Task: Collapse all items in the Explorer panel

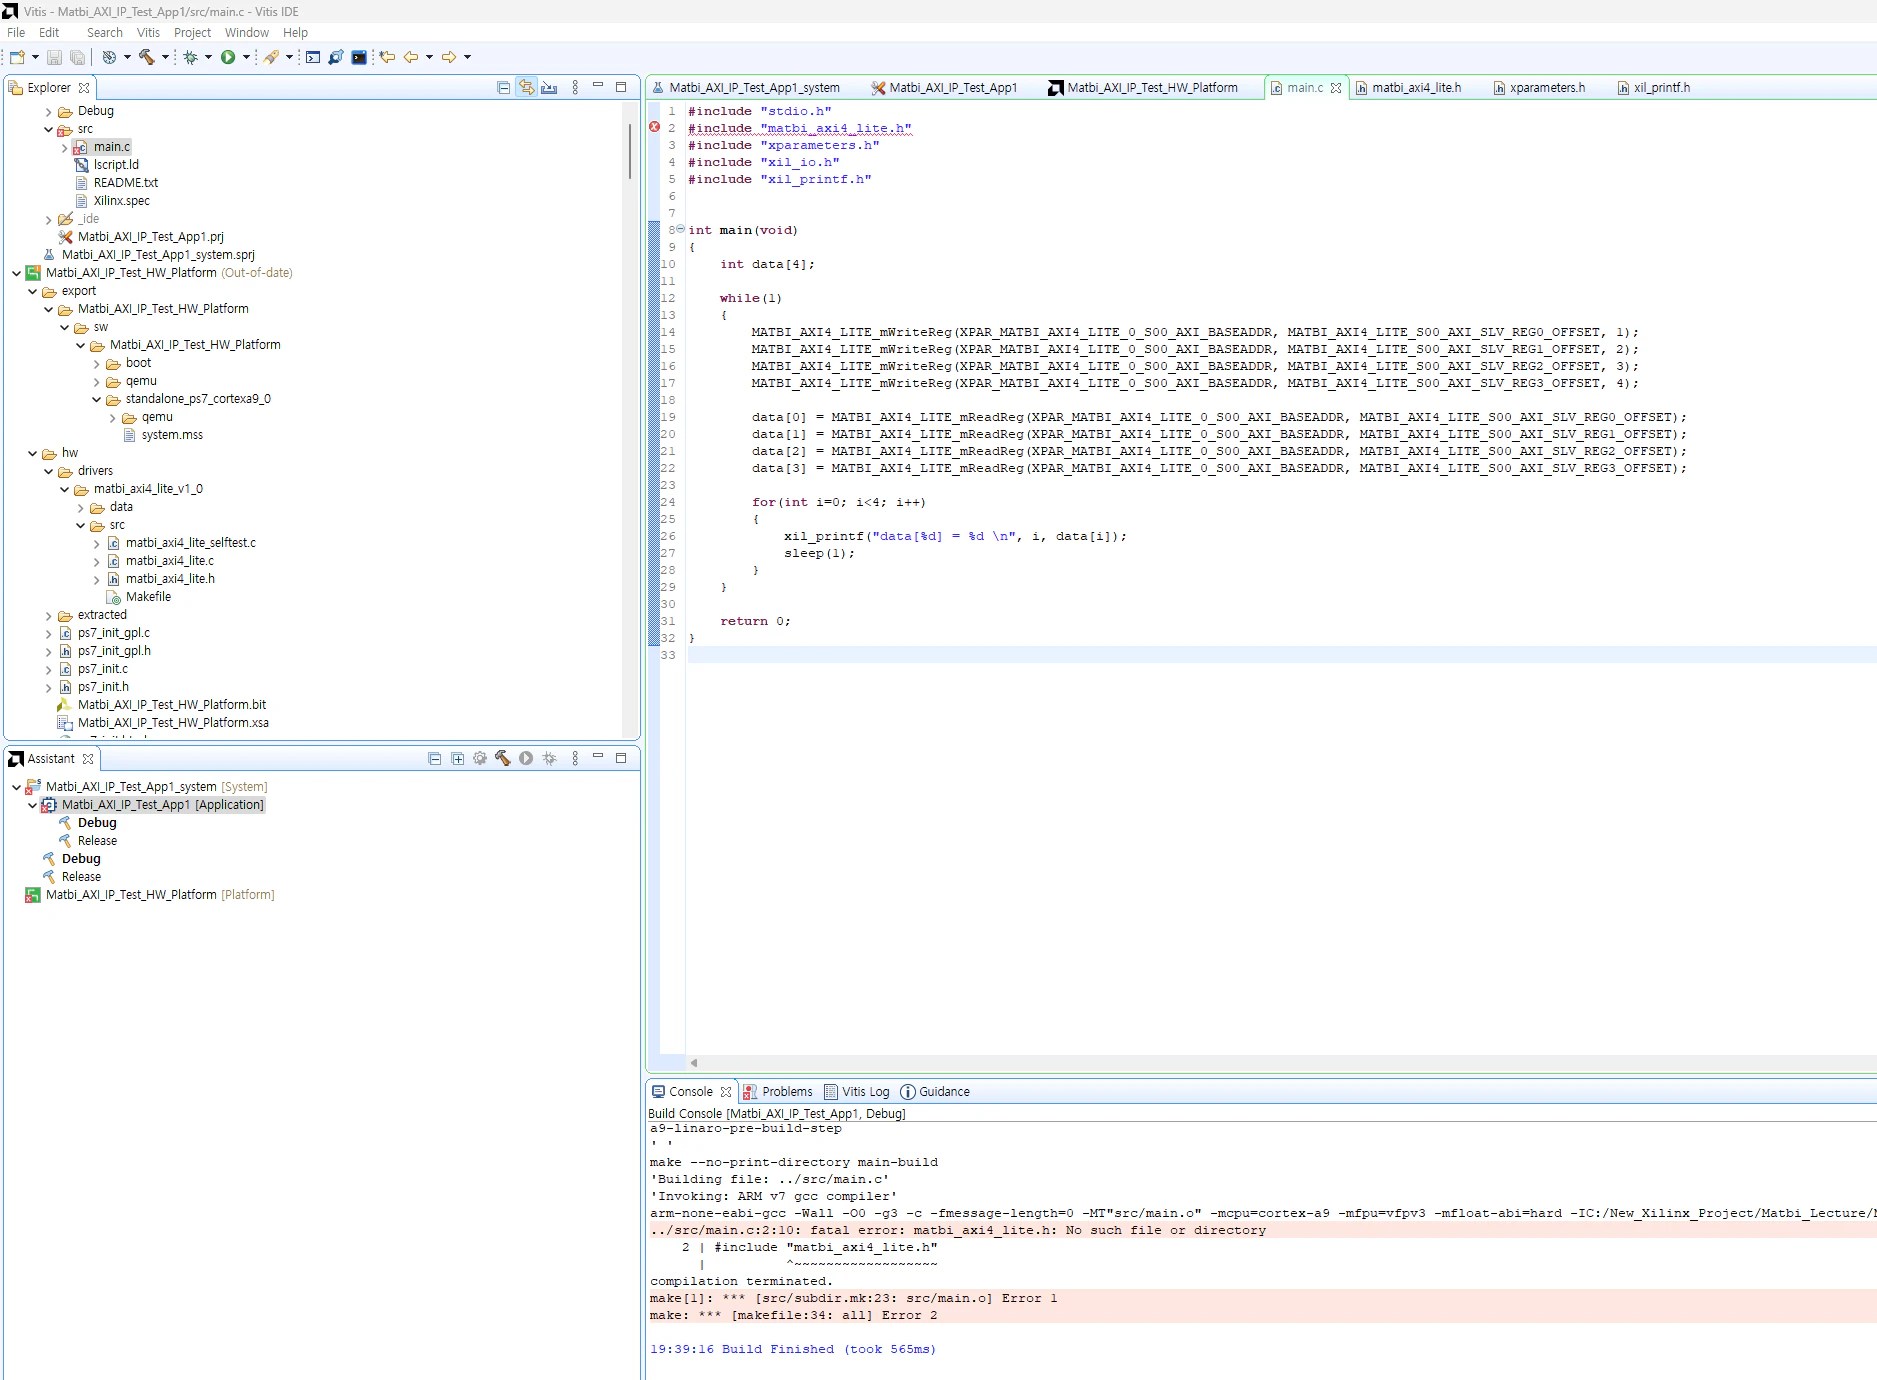Action: pyautogui.click(x=503, y=87)
